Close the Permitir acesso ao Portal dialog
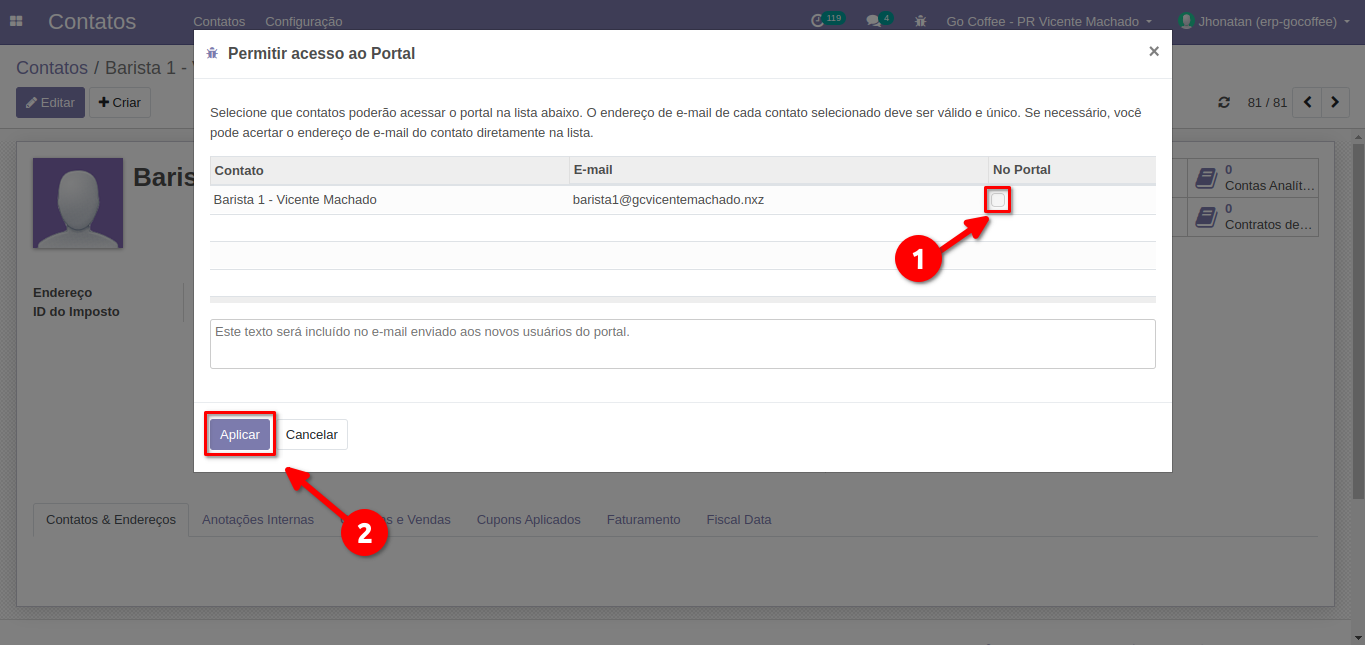 coord(1153,52)
